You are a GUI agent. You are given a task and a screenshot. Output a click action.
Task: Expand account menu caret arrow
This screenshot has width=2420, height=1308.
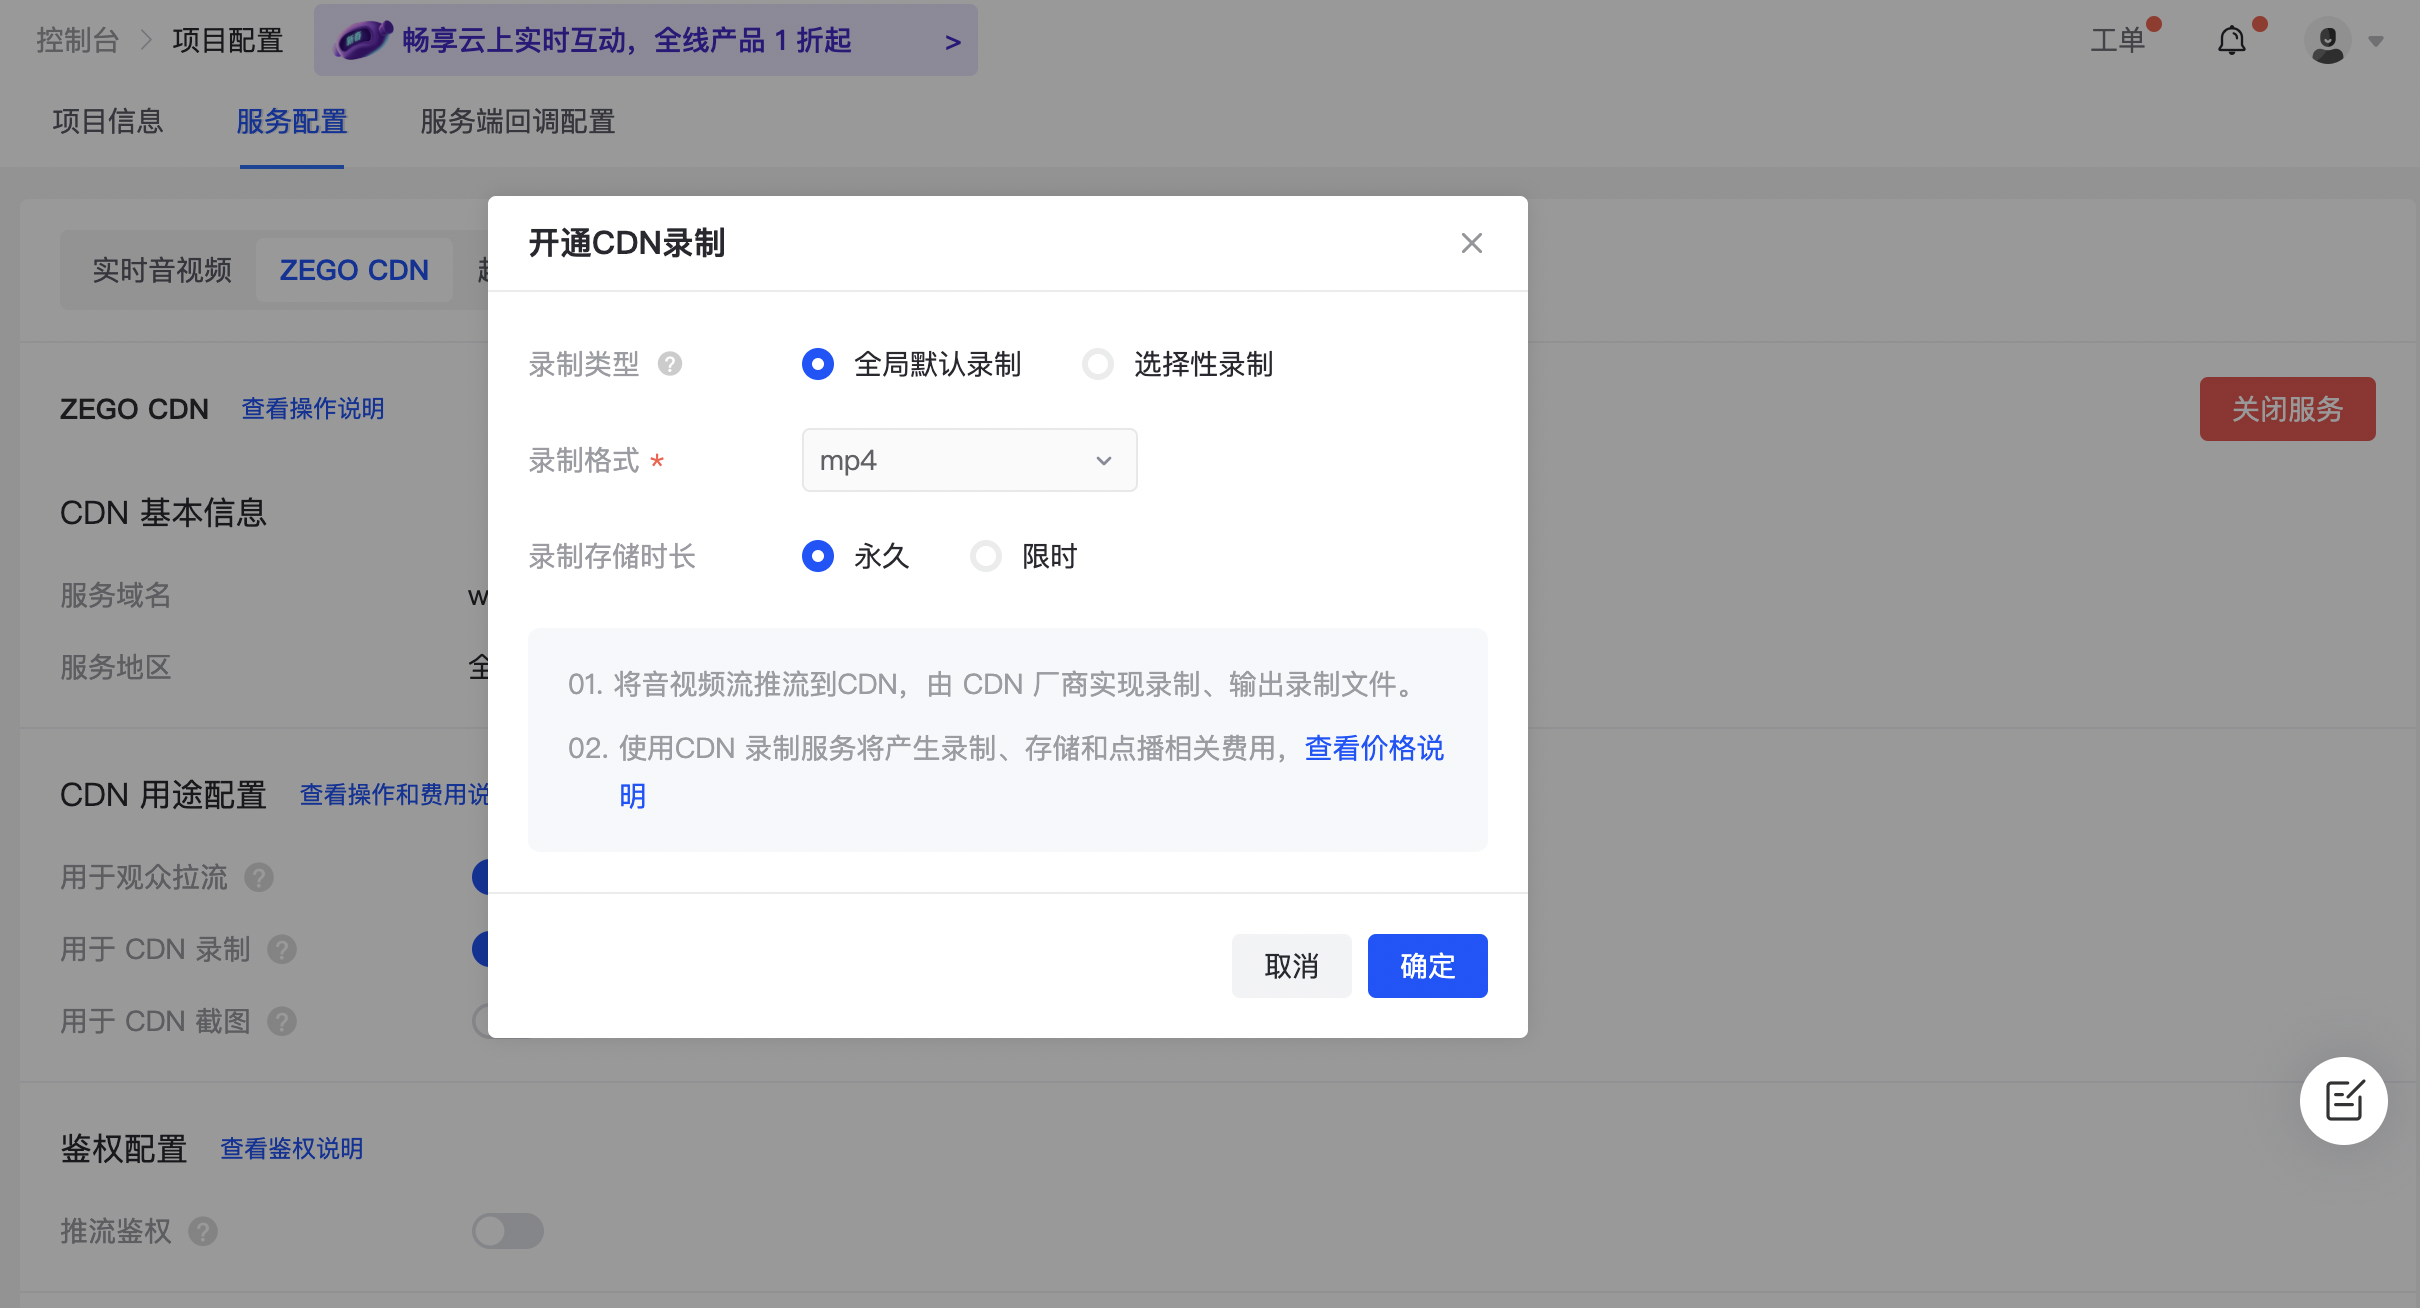(x=2376, y=42)
